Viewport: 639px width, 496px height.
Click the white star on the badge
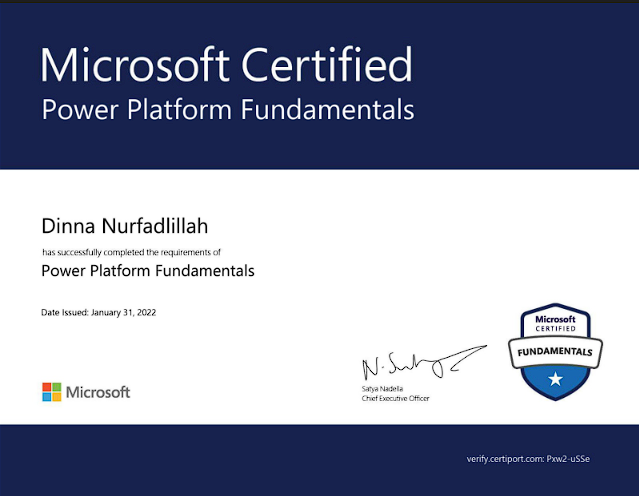[x=555, y=379]
